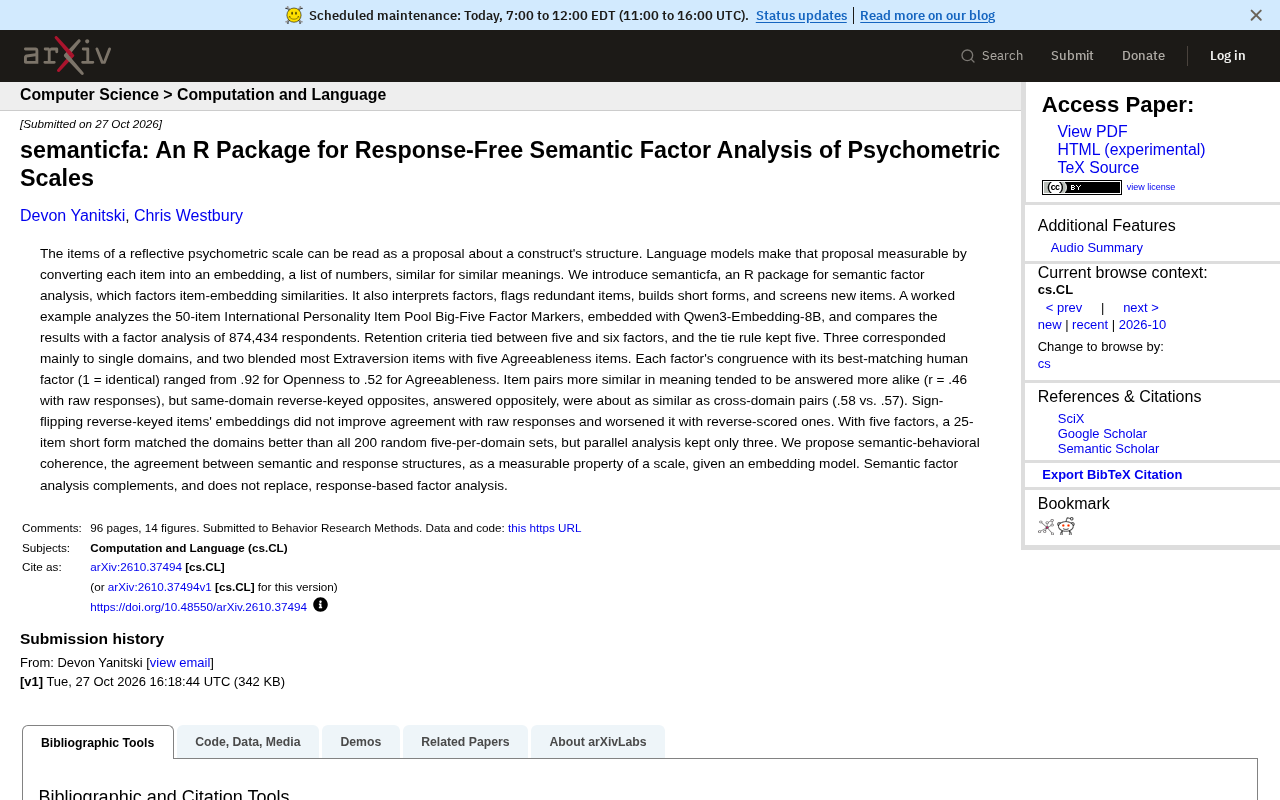Image resolution: width=1280 pixels, height=800 pixels.
Task: Open arXiv:2610.37494v1 version link
Action: click(x=160, y=587)
